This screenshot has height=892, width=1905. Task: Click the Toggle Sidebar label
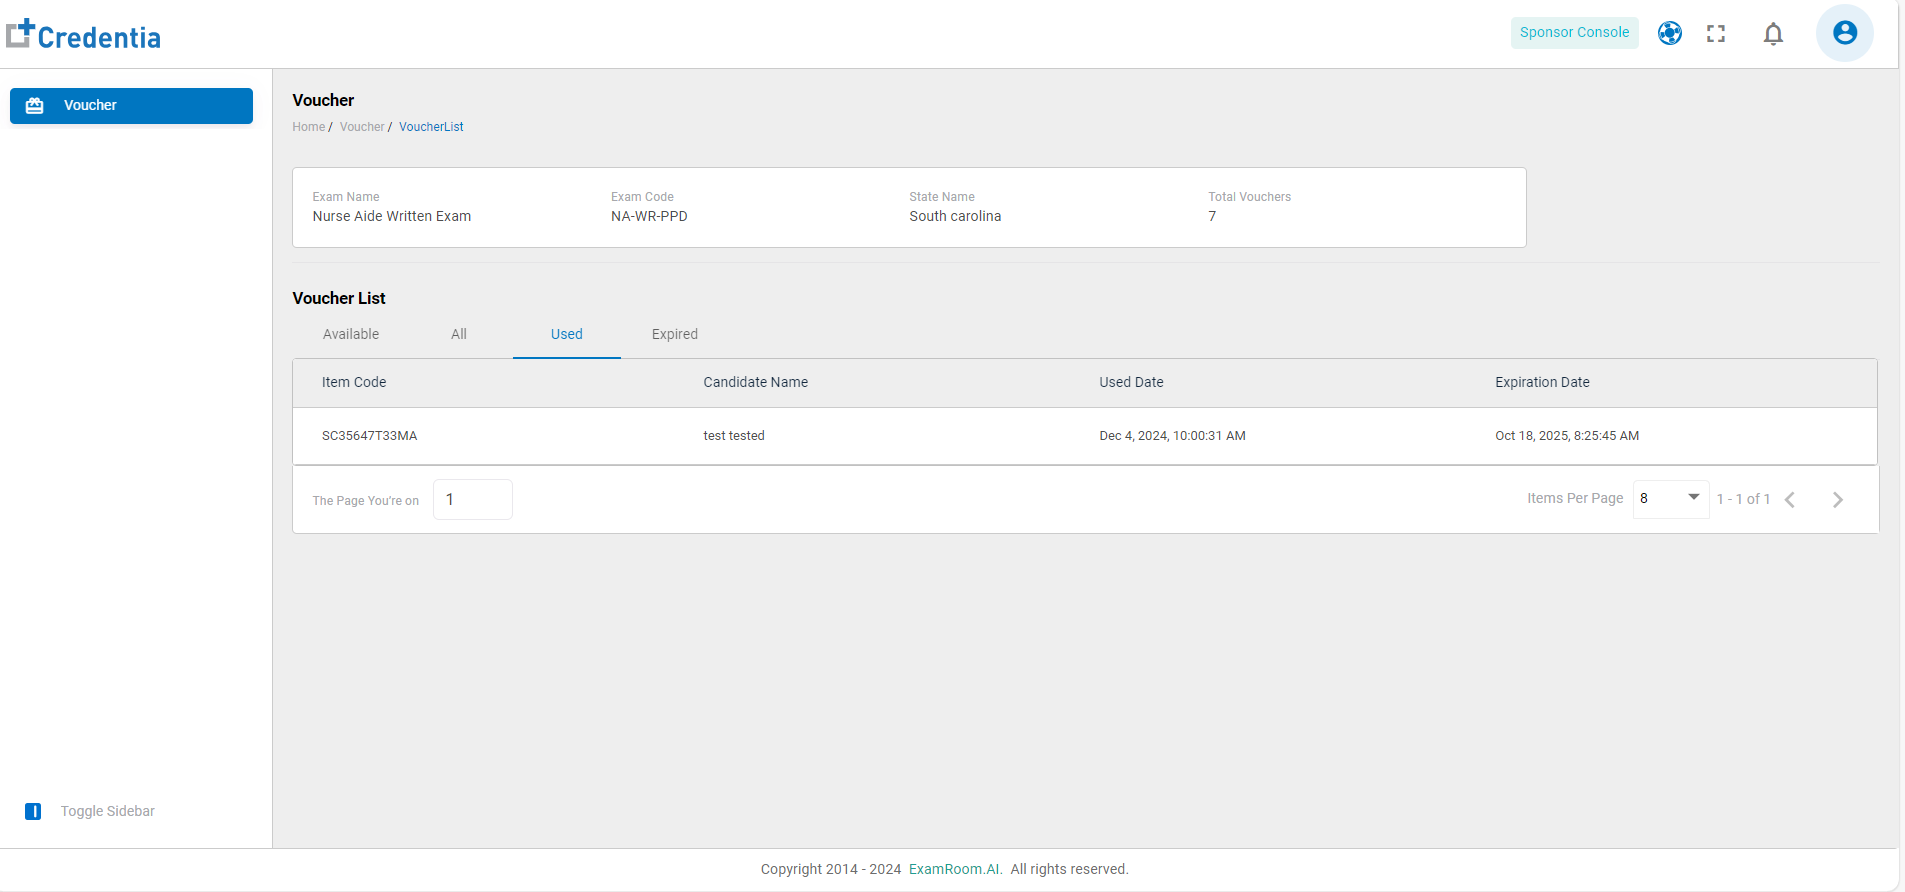pos(107,811)
